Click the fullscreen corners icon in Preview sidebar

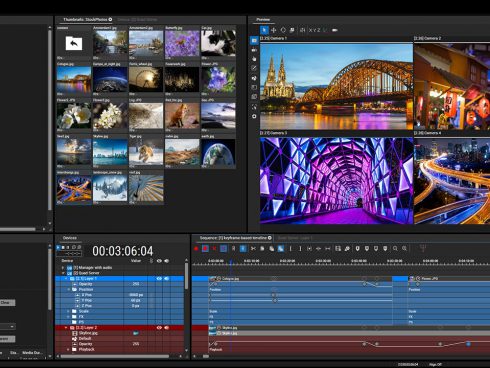tap(254, 107)
